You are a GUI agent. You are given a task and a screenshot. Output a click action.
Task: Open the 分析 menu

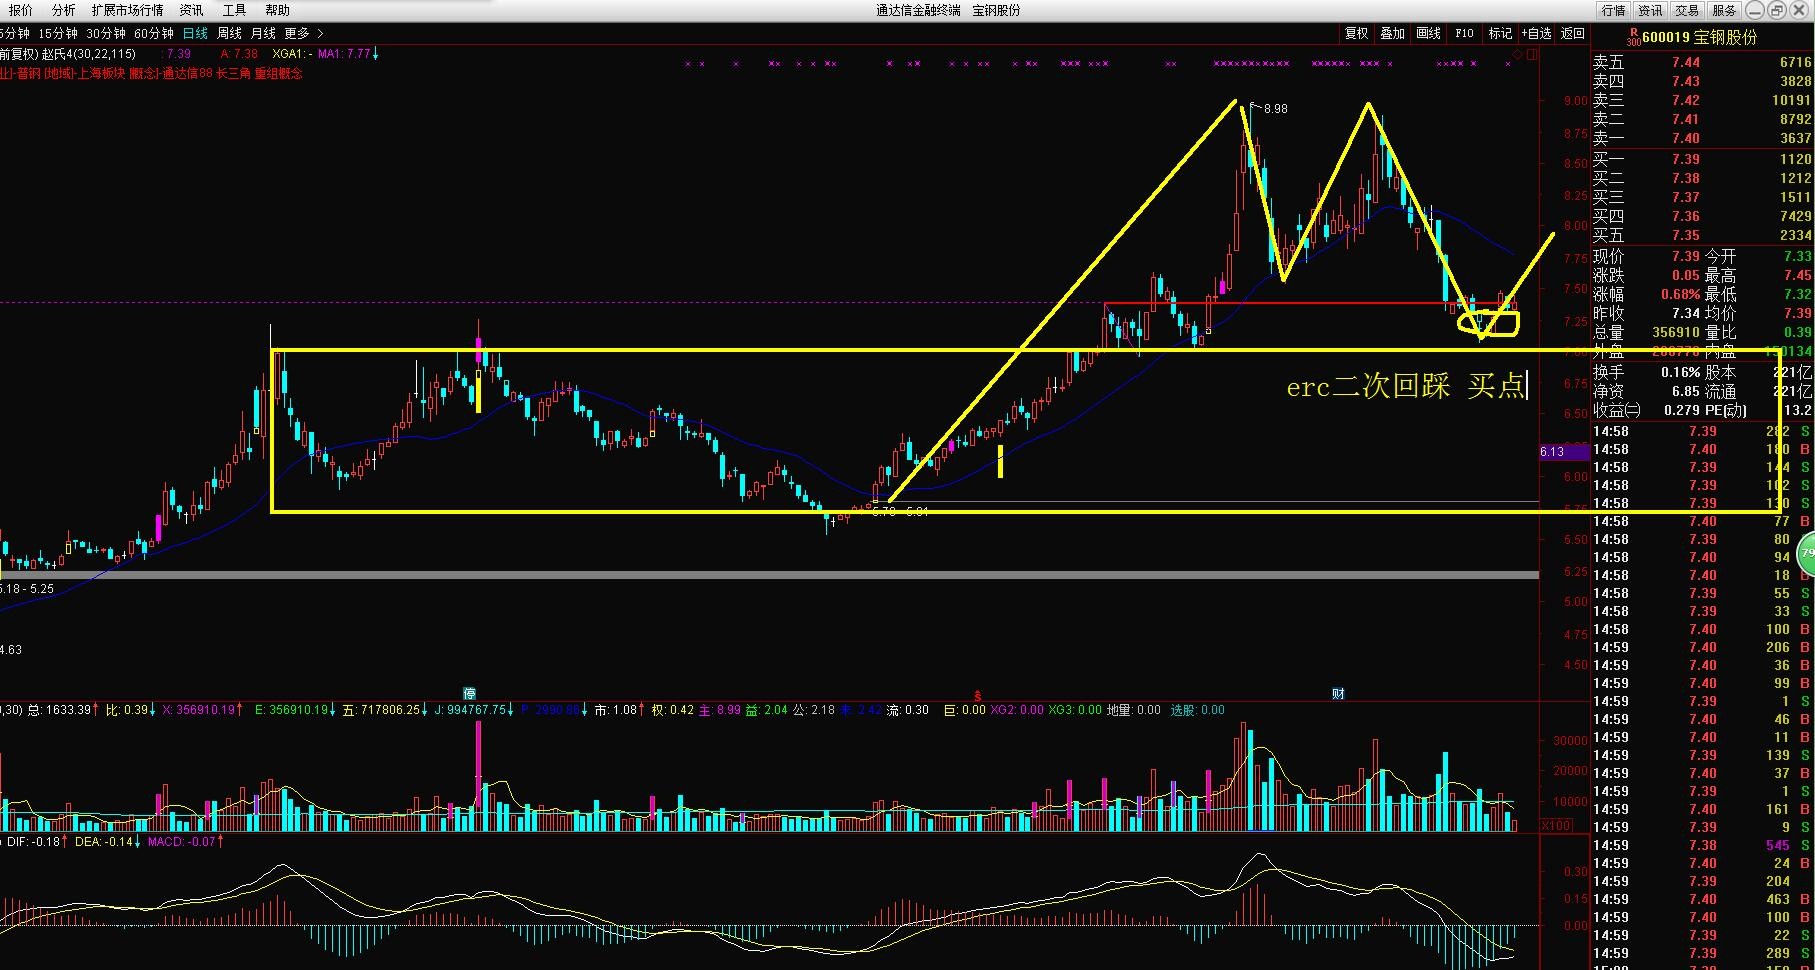tap(63, 10)
